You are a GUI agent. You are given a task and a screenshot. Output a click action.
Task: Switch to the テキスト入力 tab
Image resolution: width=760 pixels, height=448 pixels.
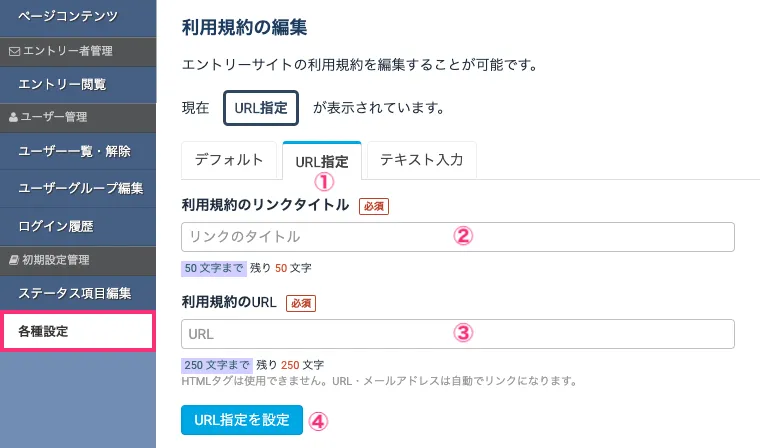coord(421,160)
